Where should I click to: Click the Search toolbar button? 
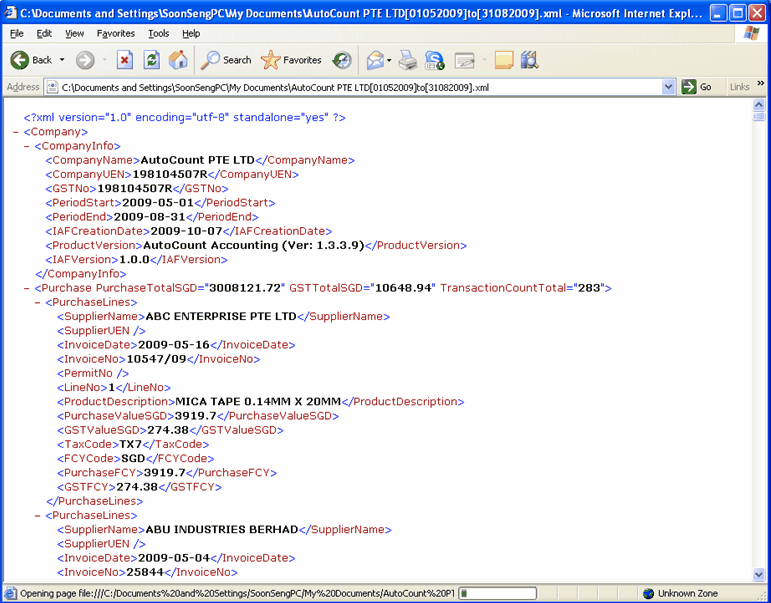(226, 60)
